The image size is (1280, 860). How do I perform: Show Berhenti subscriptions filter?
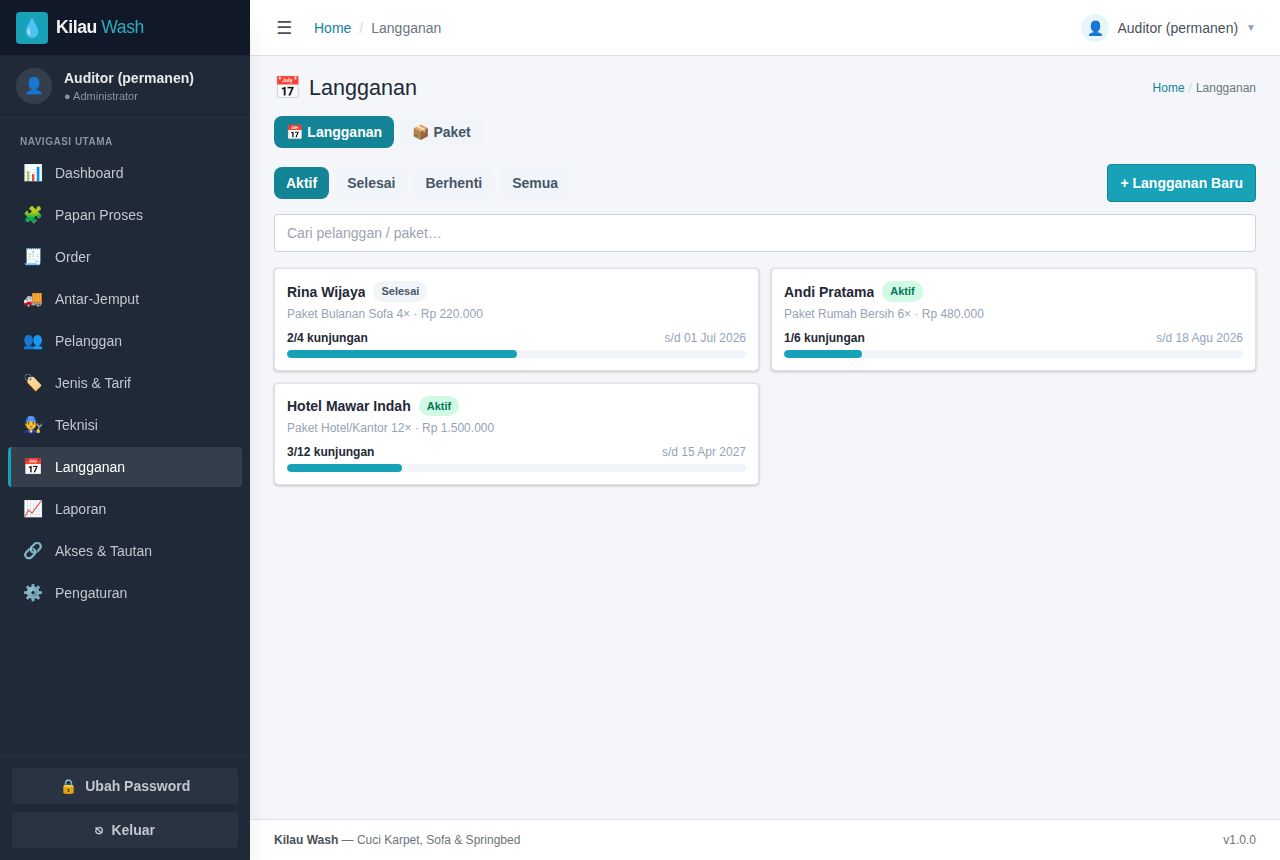[453, 183]
